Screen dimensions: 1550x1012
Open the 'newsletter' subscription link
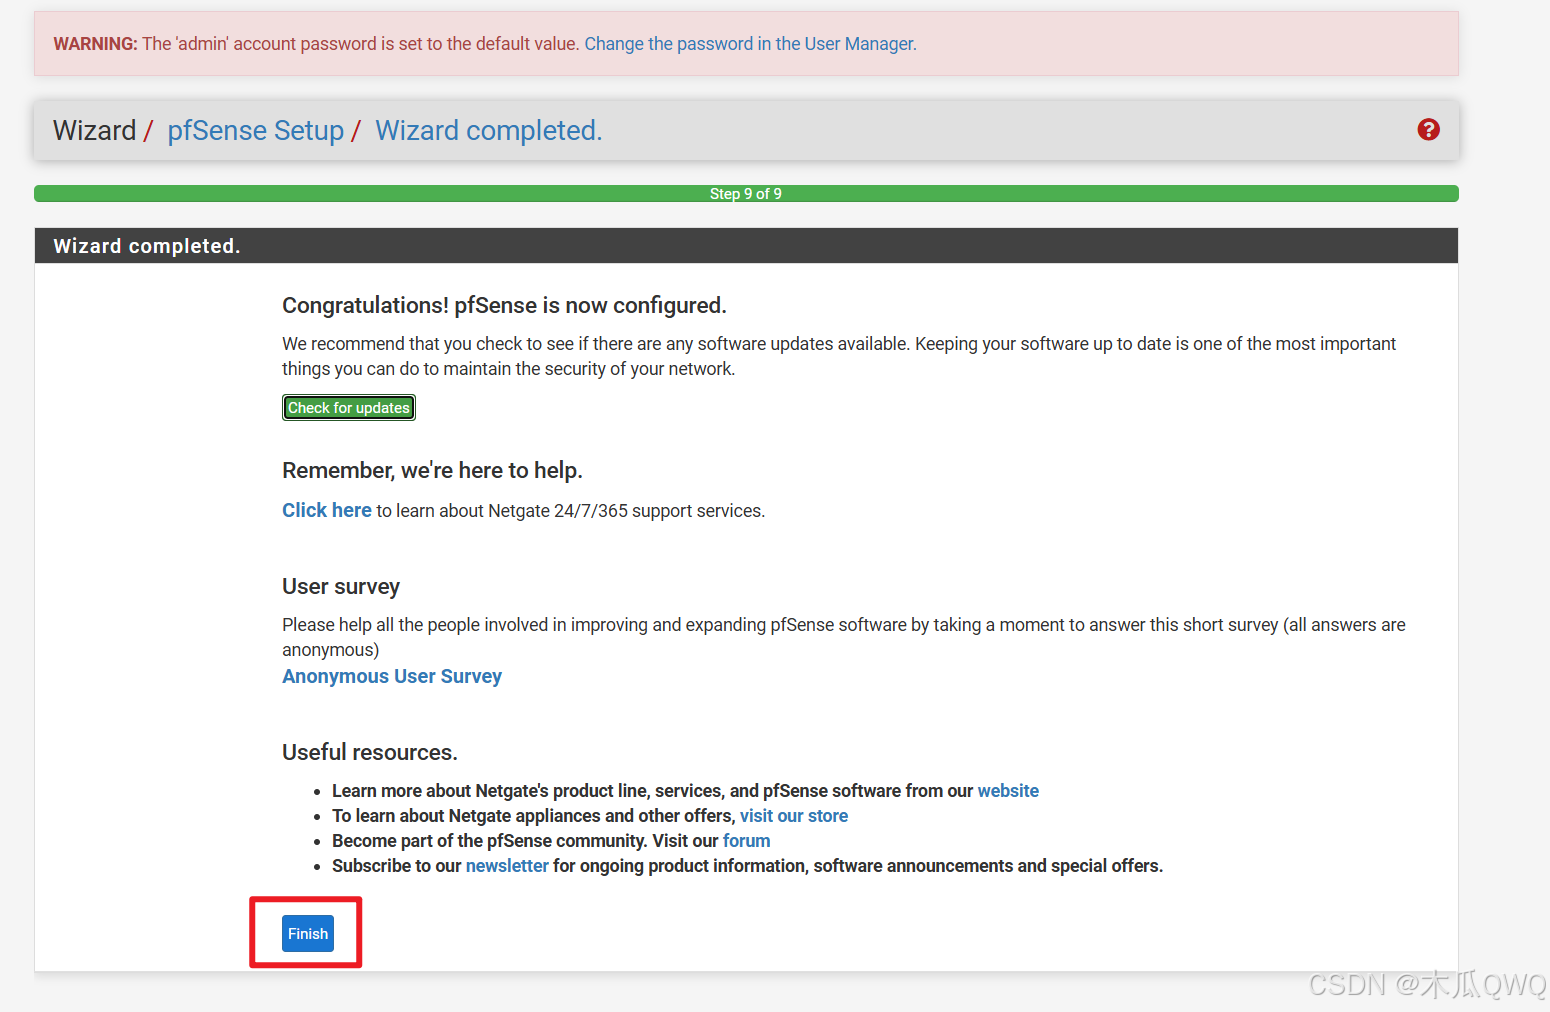(x=507, y=866)
